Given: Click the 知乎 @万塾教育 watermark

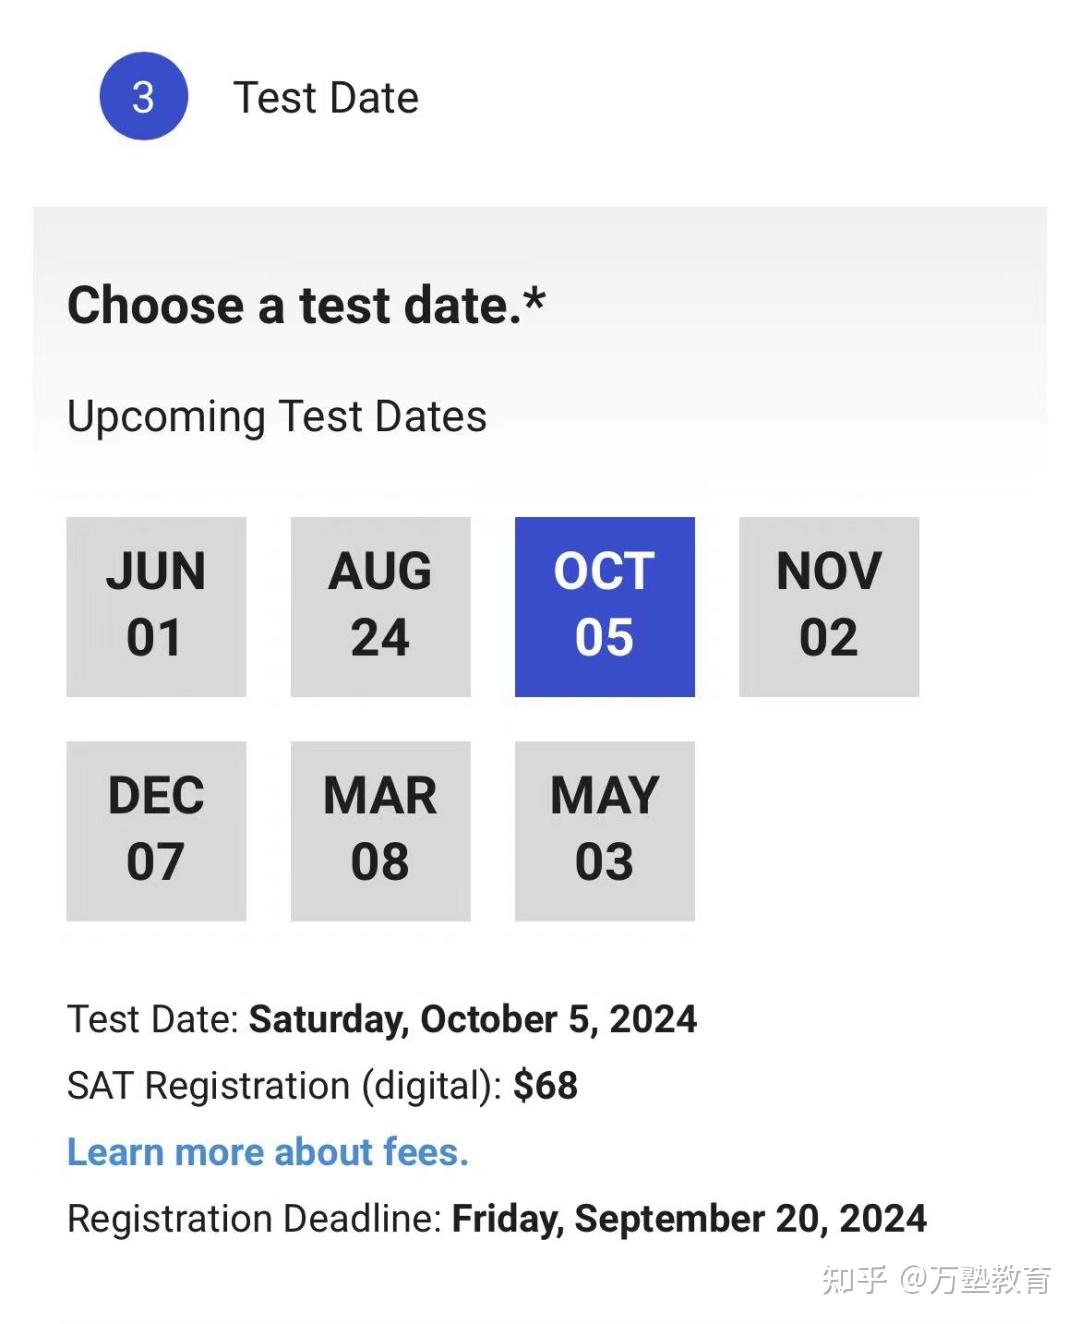Looking at the screenshot, I should (935, 1279).
